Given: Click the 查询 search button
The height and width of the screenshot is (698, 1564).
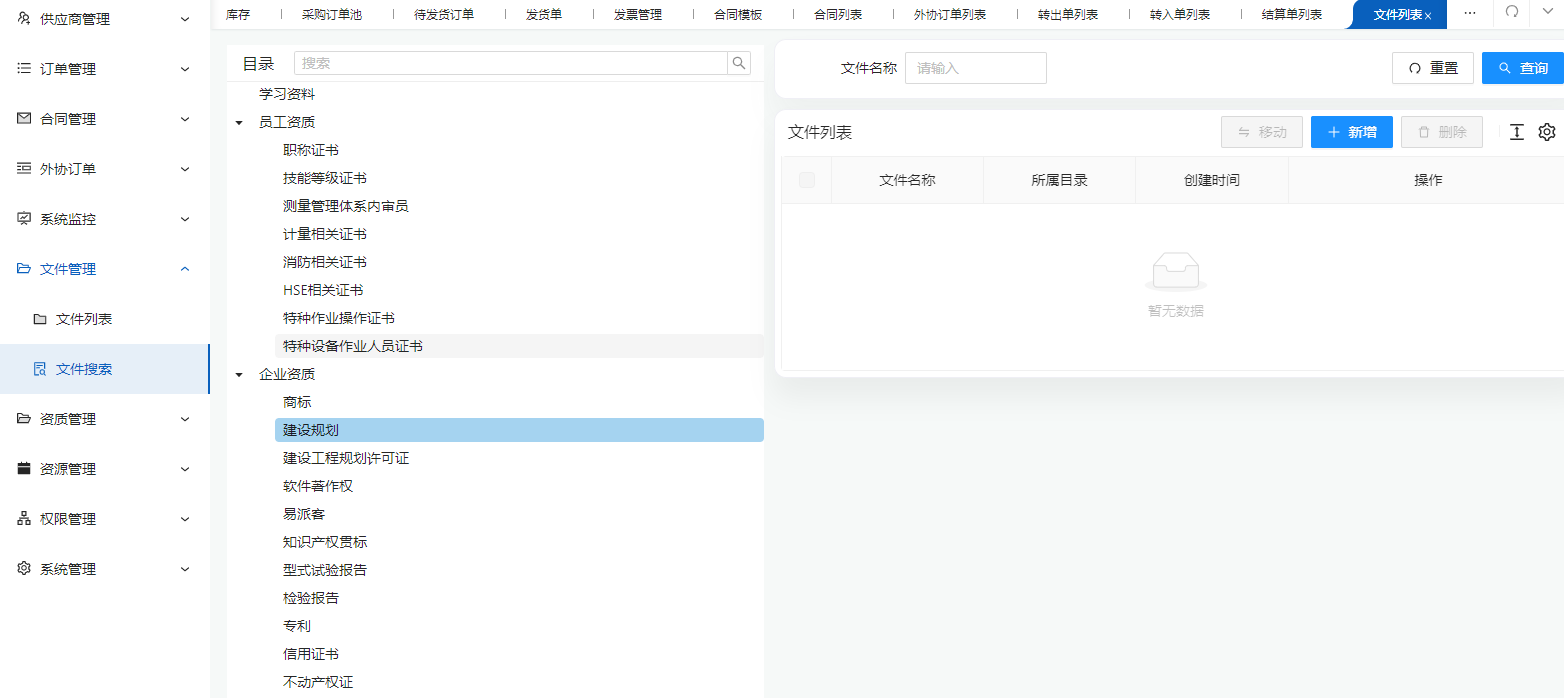Looking at the screenshot, I should click(1522, 68).
